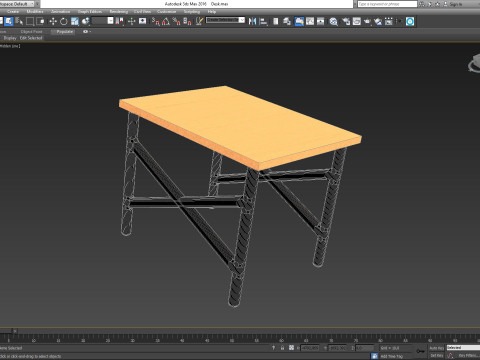Viewport: 480px width, 360px height.
Task: Click Add Time Tag
Action: click(391, 356)
